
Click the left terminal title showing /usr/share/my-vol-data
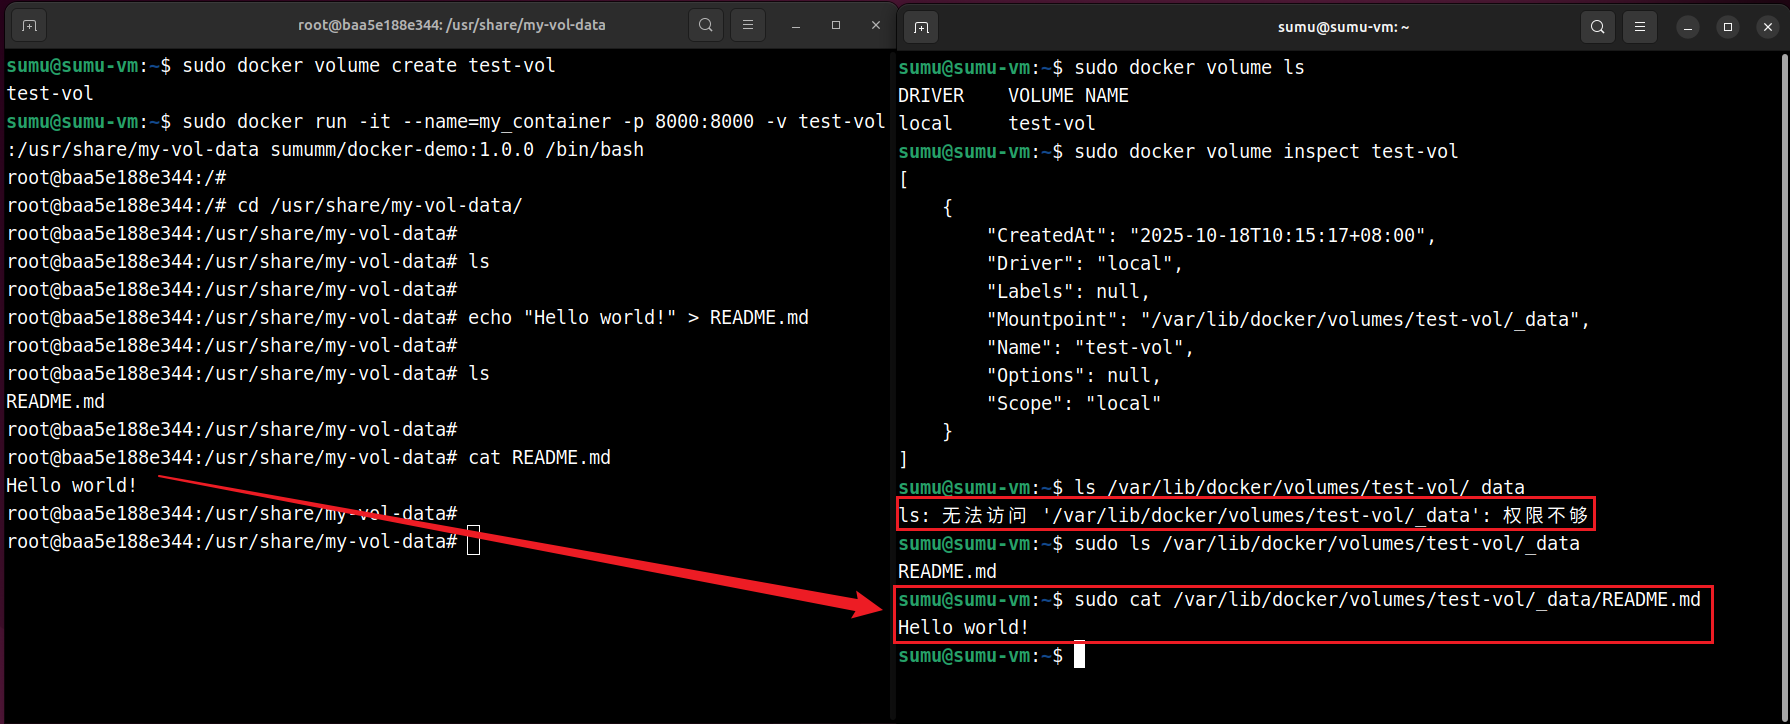[451, 25]
